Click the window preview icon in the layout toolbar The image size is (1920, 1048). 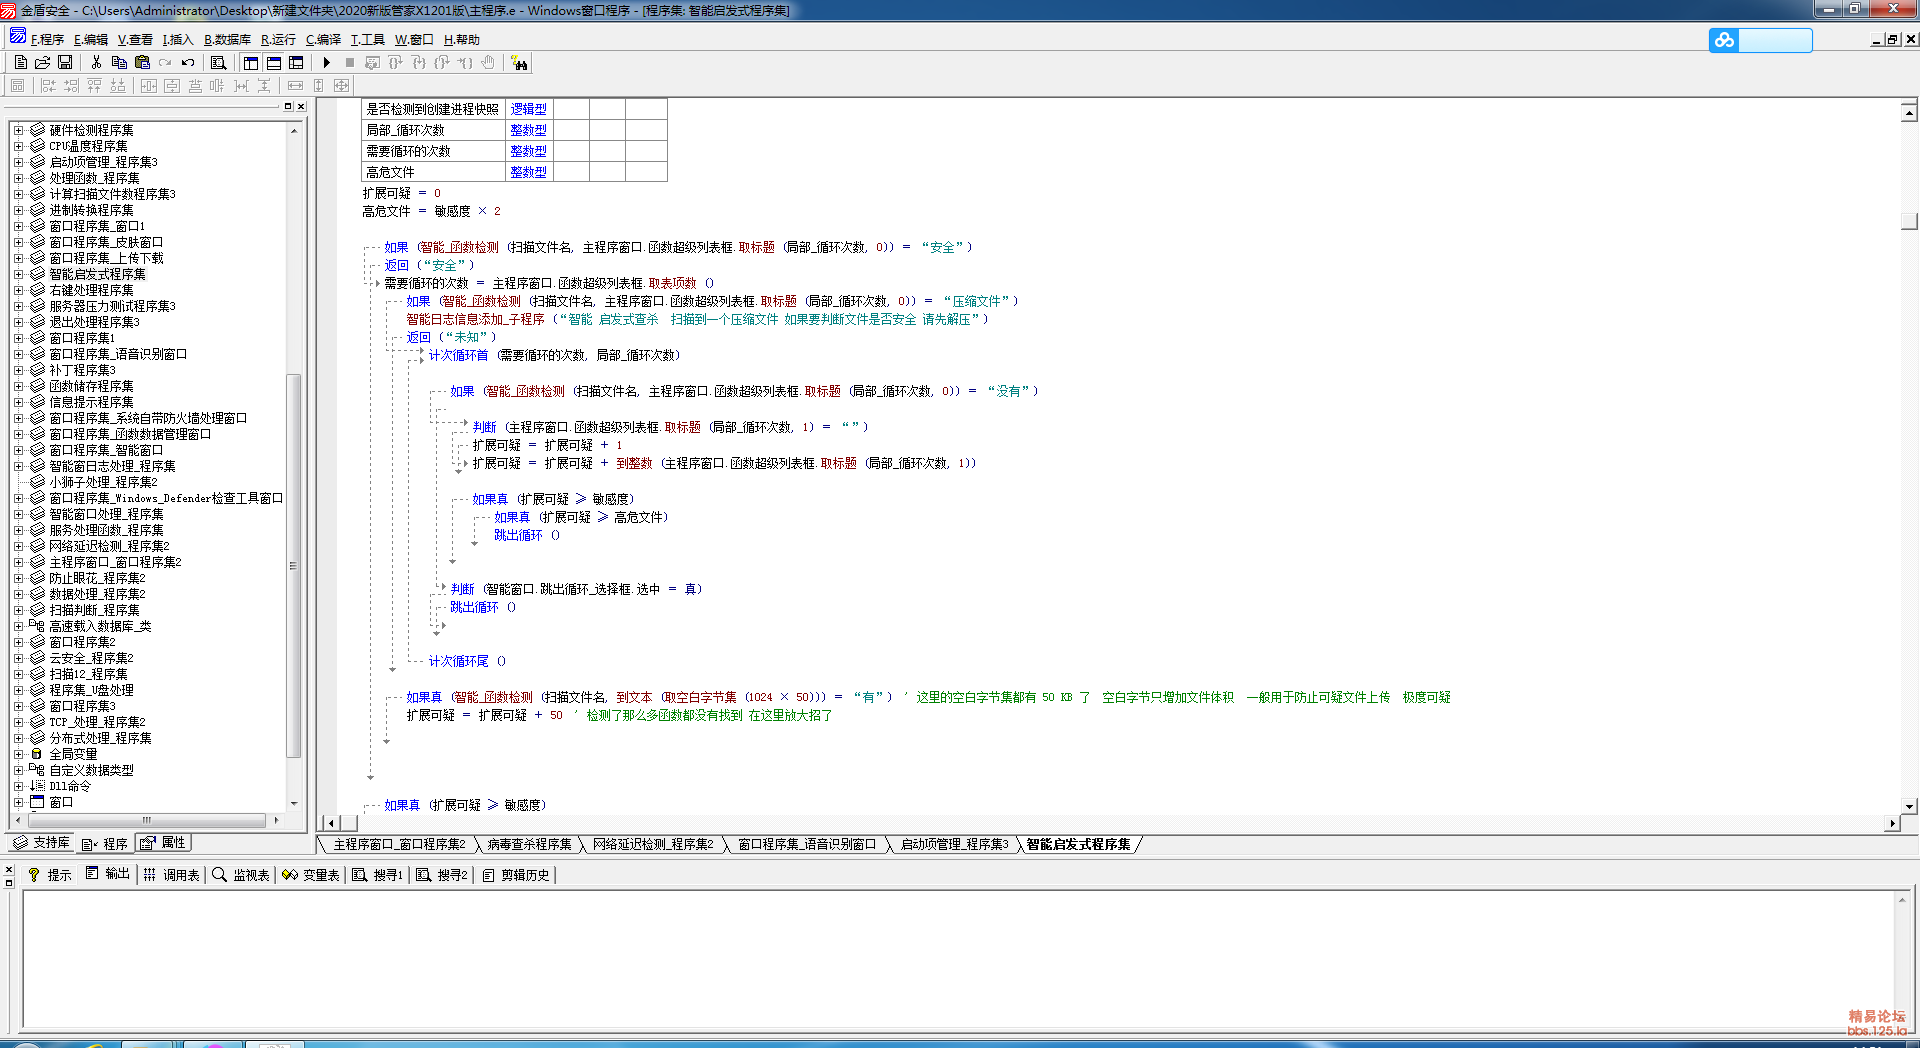click(17, 86)
